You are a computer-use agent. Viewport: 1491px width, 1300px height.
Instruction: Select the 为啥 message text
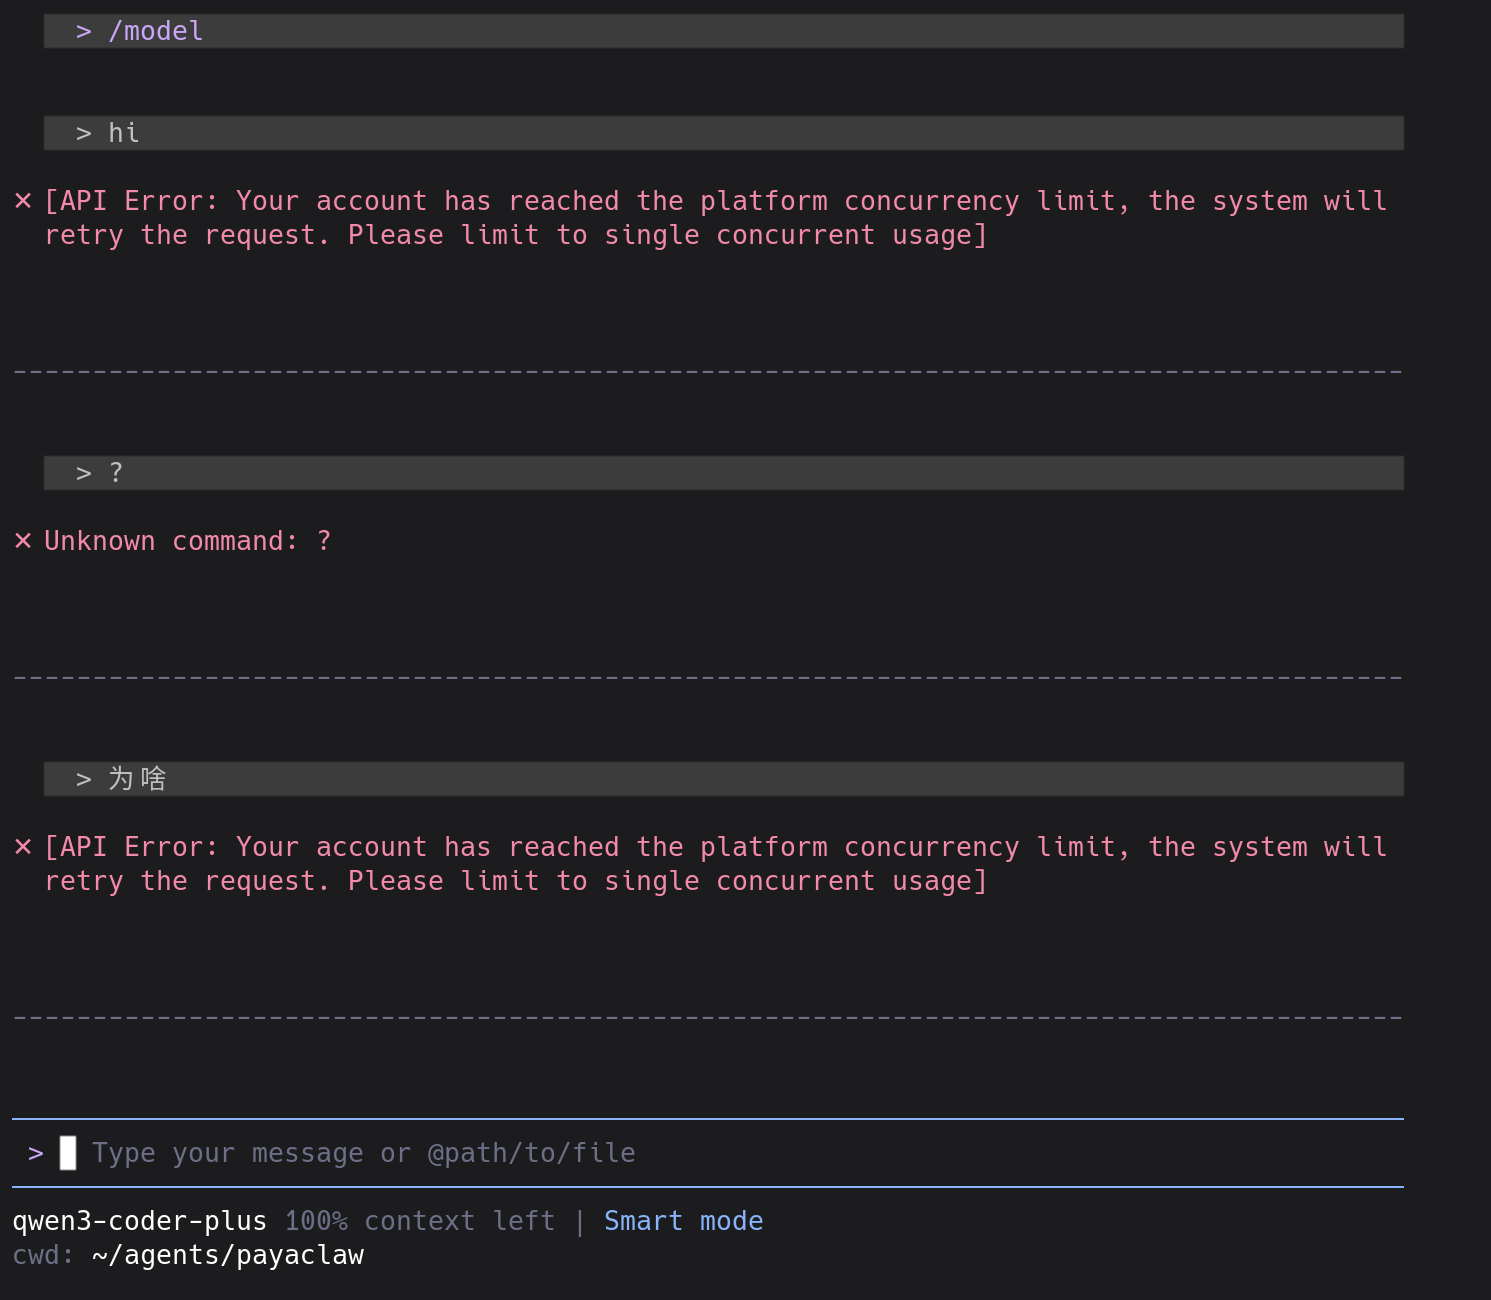[x=137, y=779]
